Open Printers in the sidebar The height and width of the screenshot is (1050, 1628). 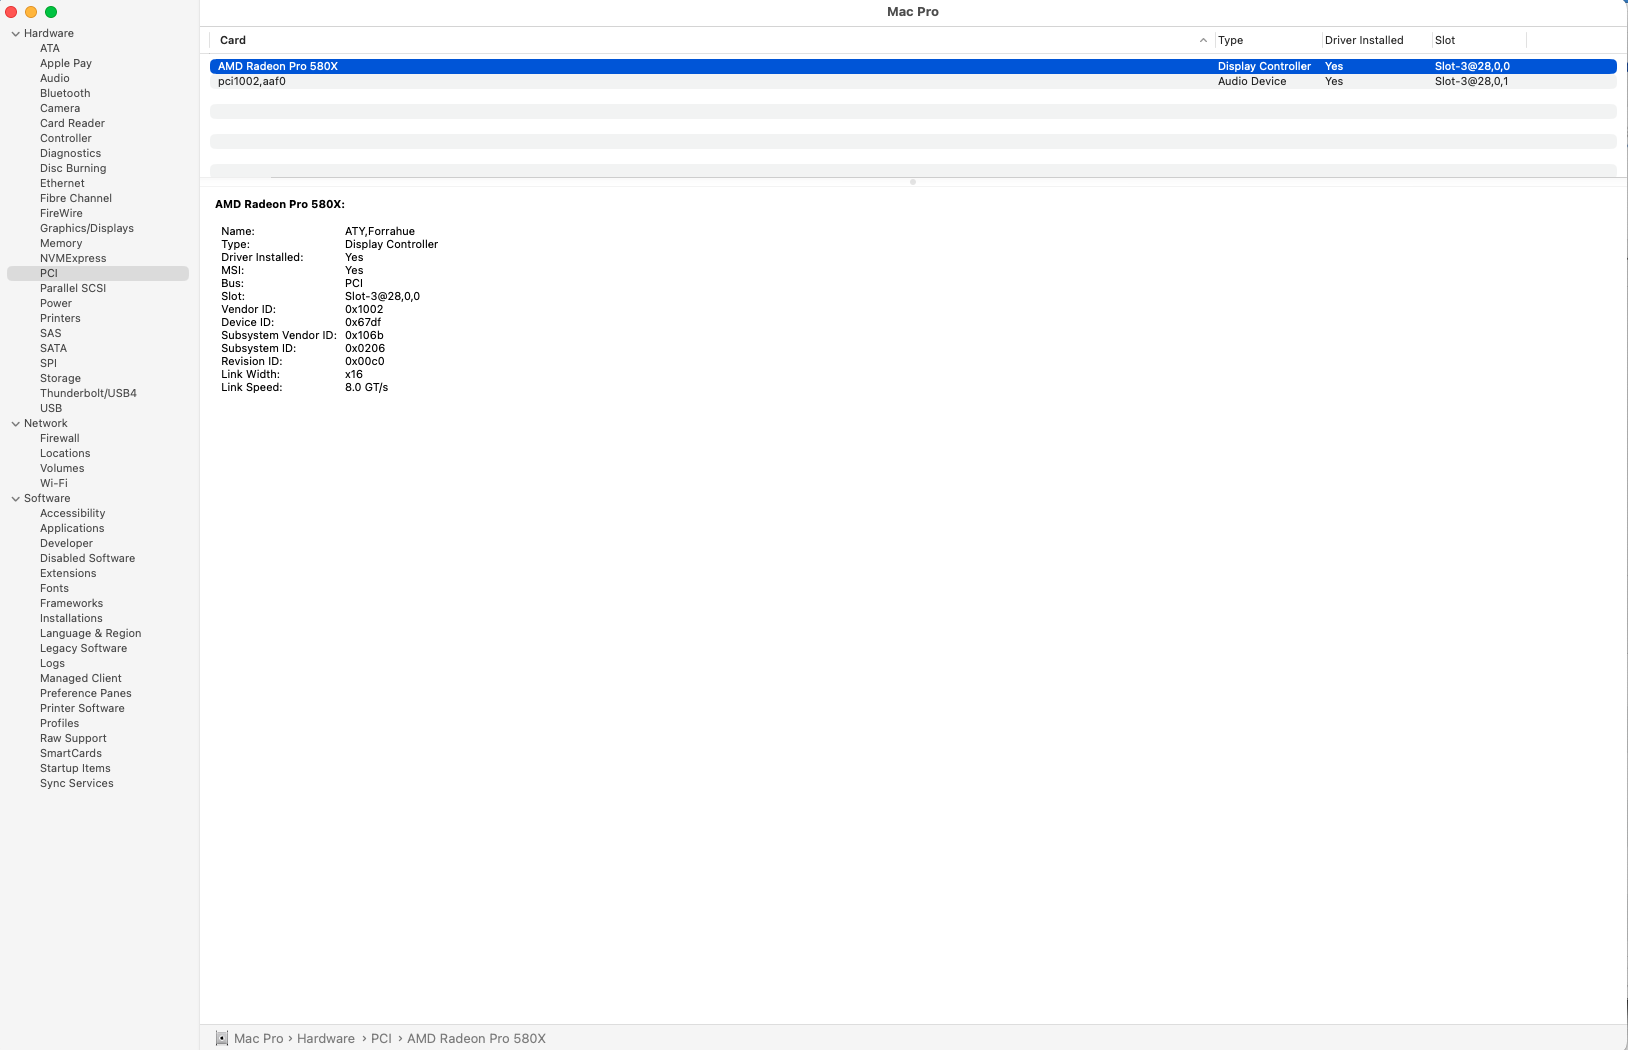click(60, 319)
